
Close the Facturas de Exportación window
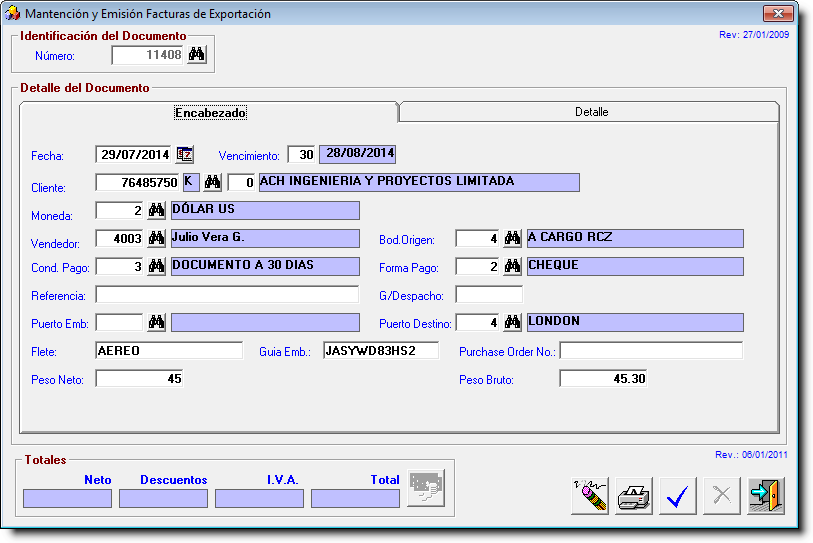point(778,13)
